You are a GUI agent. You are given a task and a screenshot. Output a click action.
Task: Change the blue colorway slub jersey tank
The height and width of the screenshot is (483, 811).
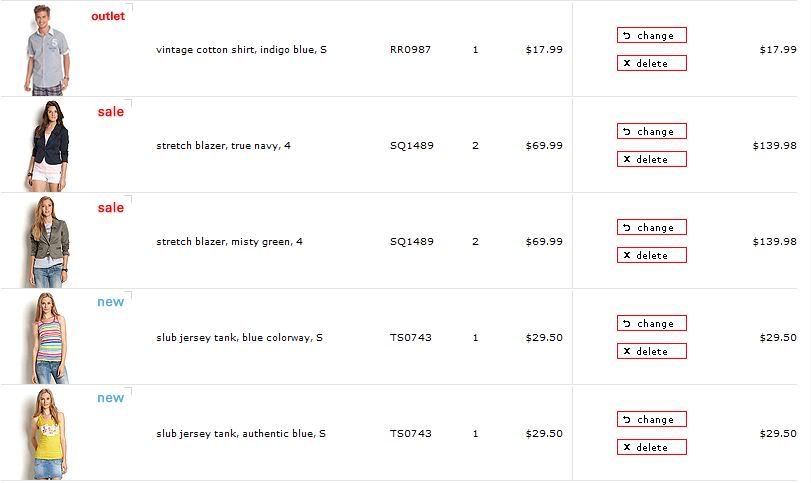point(652,323)
